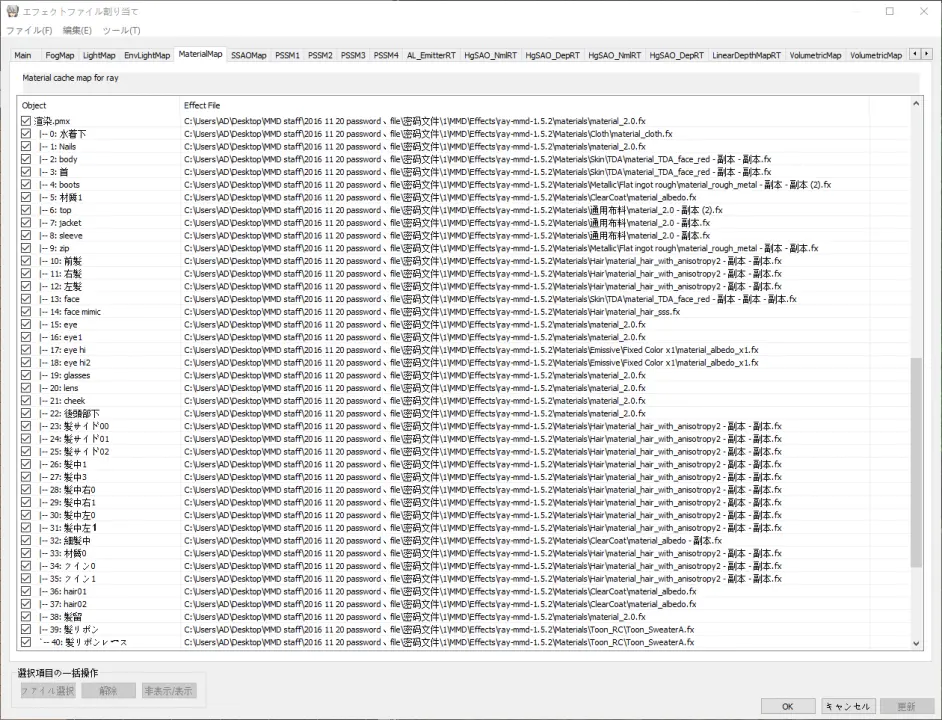Click eye hi row material_albedo_x1.fx path

[471, 350]
